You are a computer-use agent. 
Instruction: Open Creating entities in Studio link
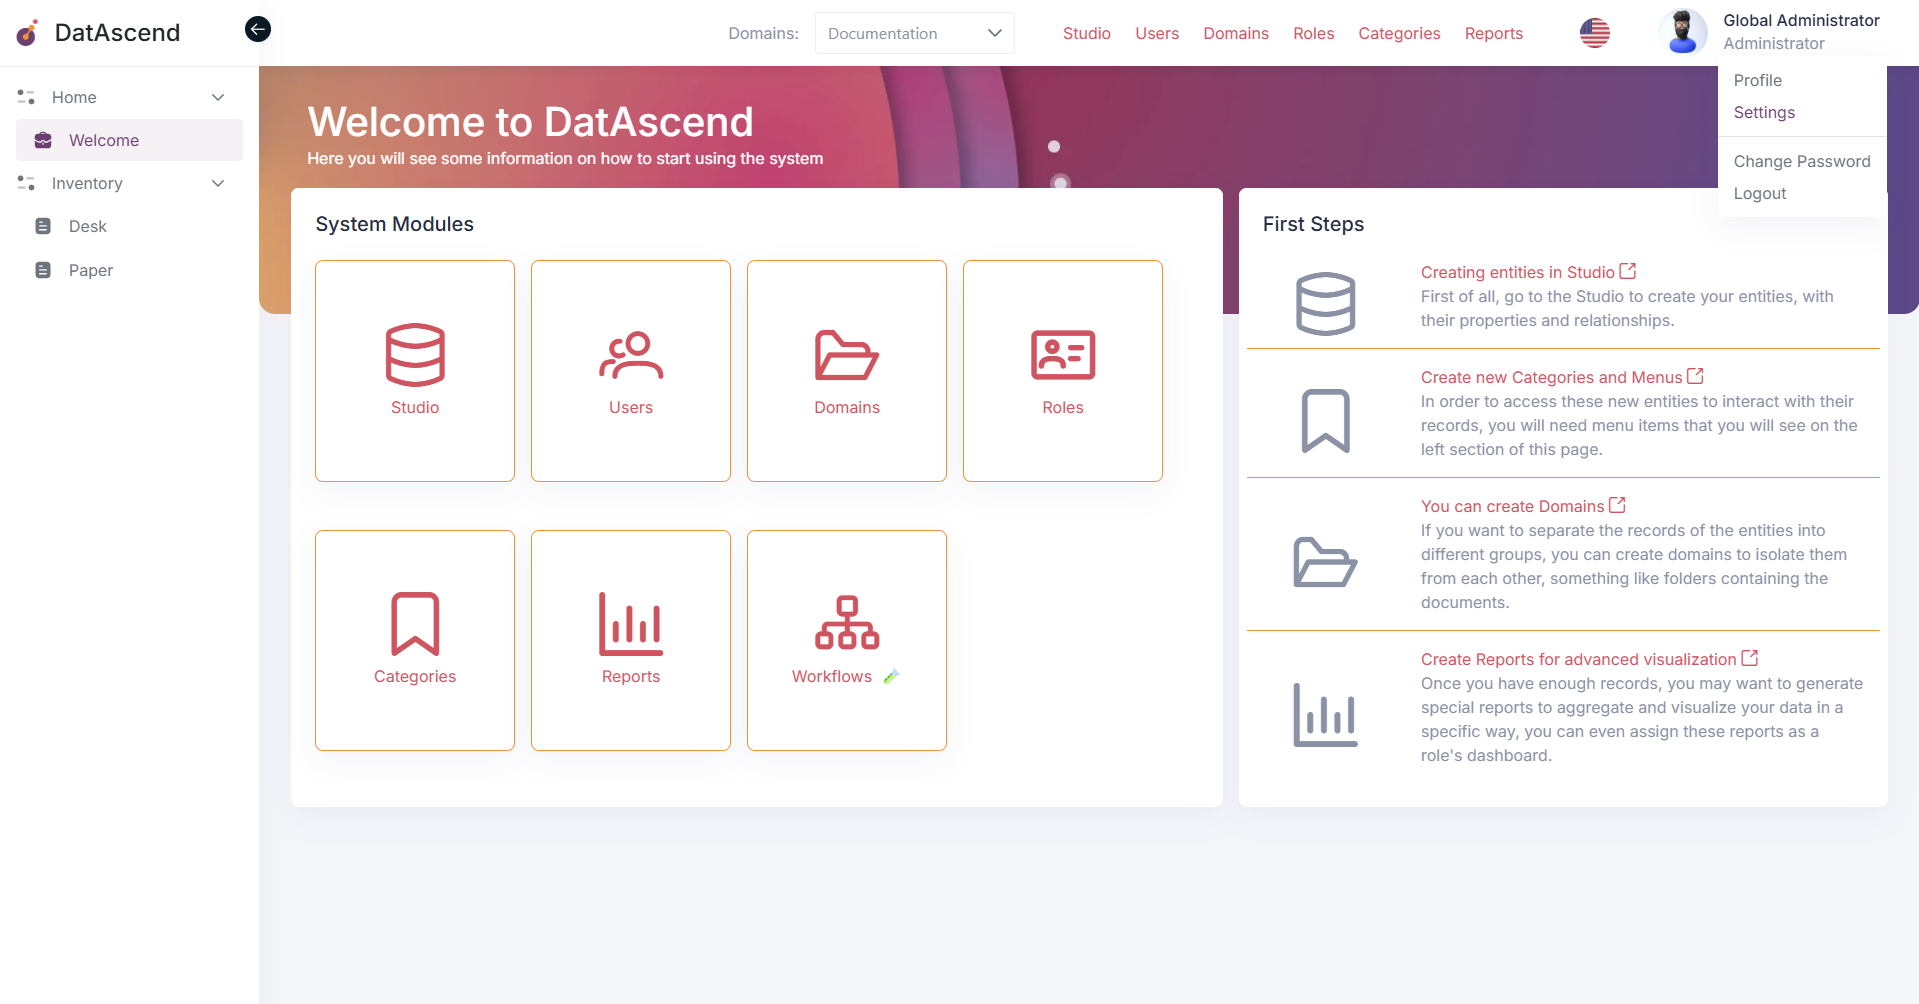(x=1517, y=272)
